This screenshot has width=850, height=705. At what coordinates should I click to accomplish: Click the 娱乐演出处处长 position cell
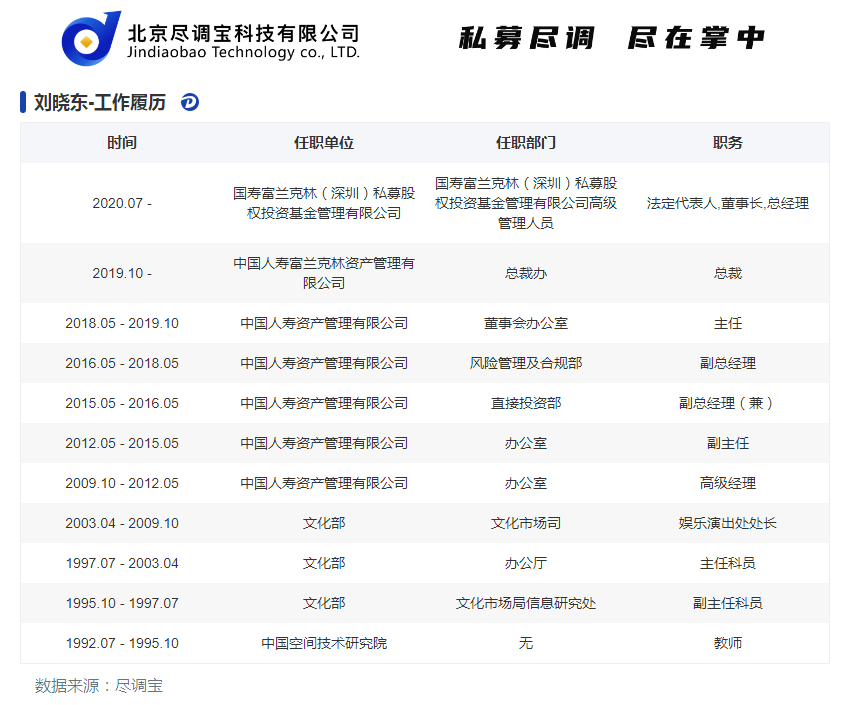point(728,523)
